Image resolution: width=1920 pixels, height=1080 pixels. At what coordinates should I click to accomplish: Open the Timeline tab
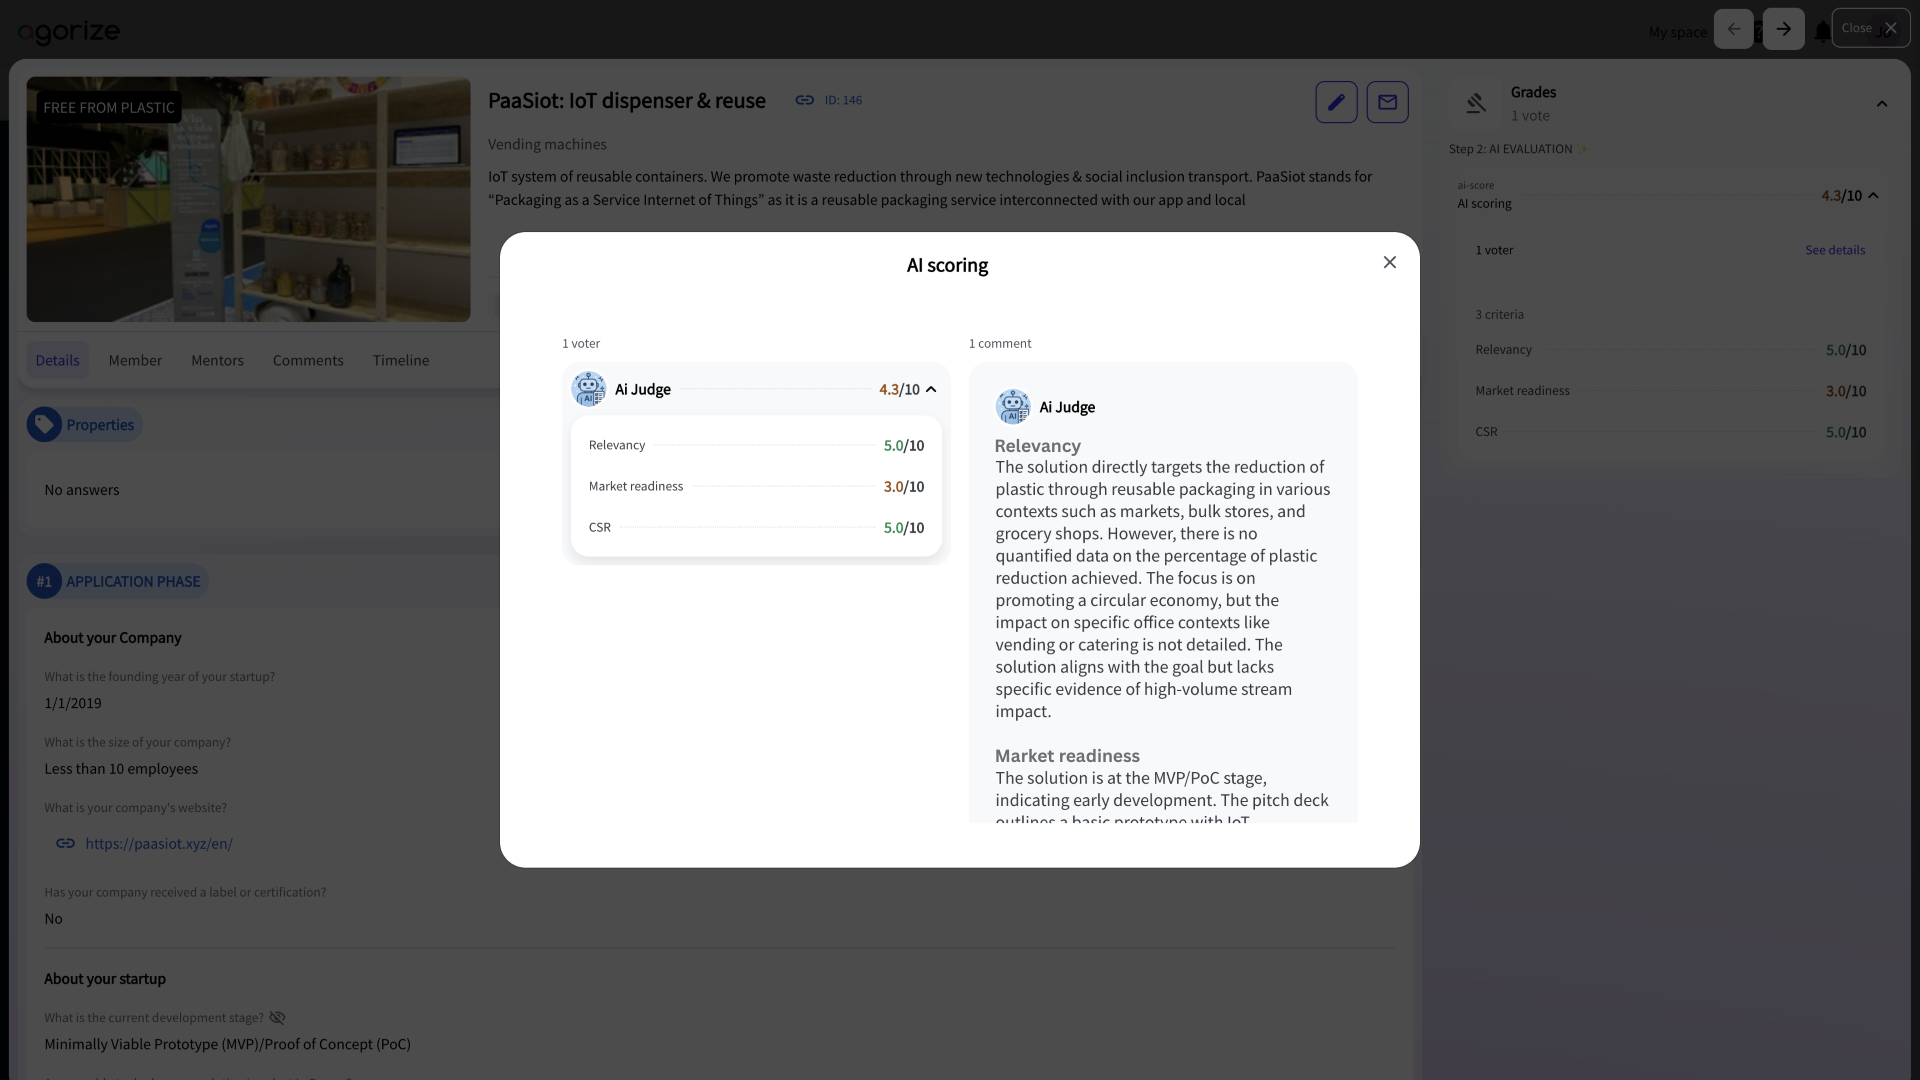(400, 360)
